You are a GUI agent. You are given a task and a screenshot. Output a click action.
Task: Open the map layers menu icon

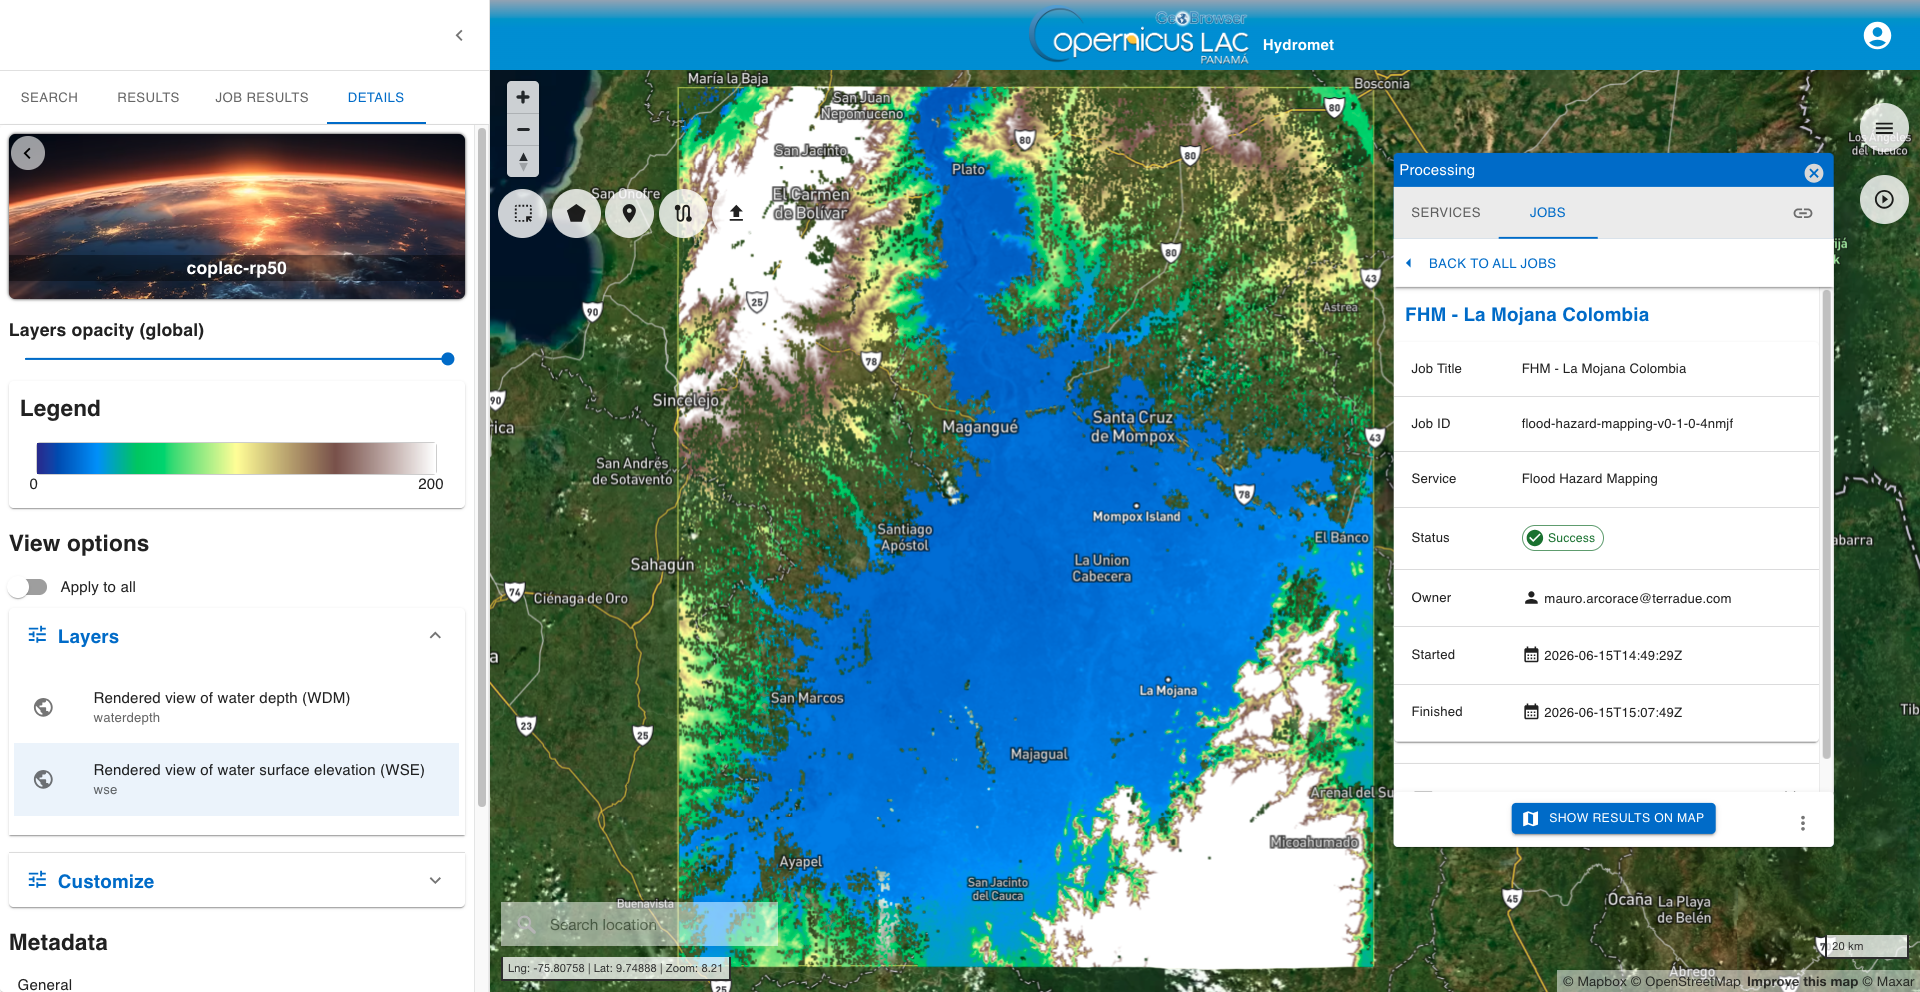click(1884, 128)
